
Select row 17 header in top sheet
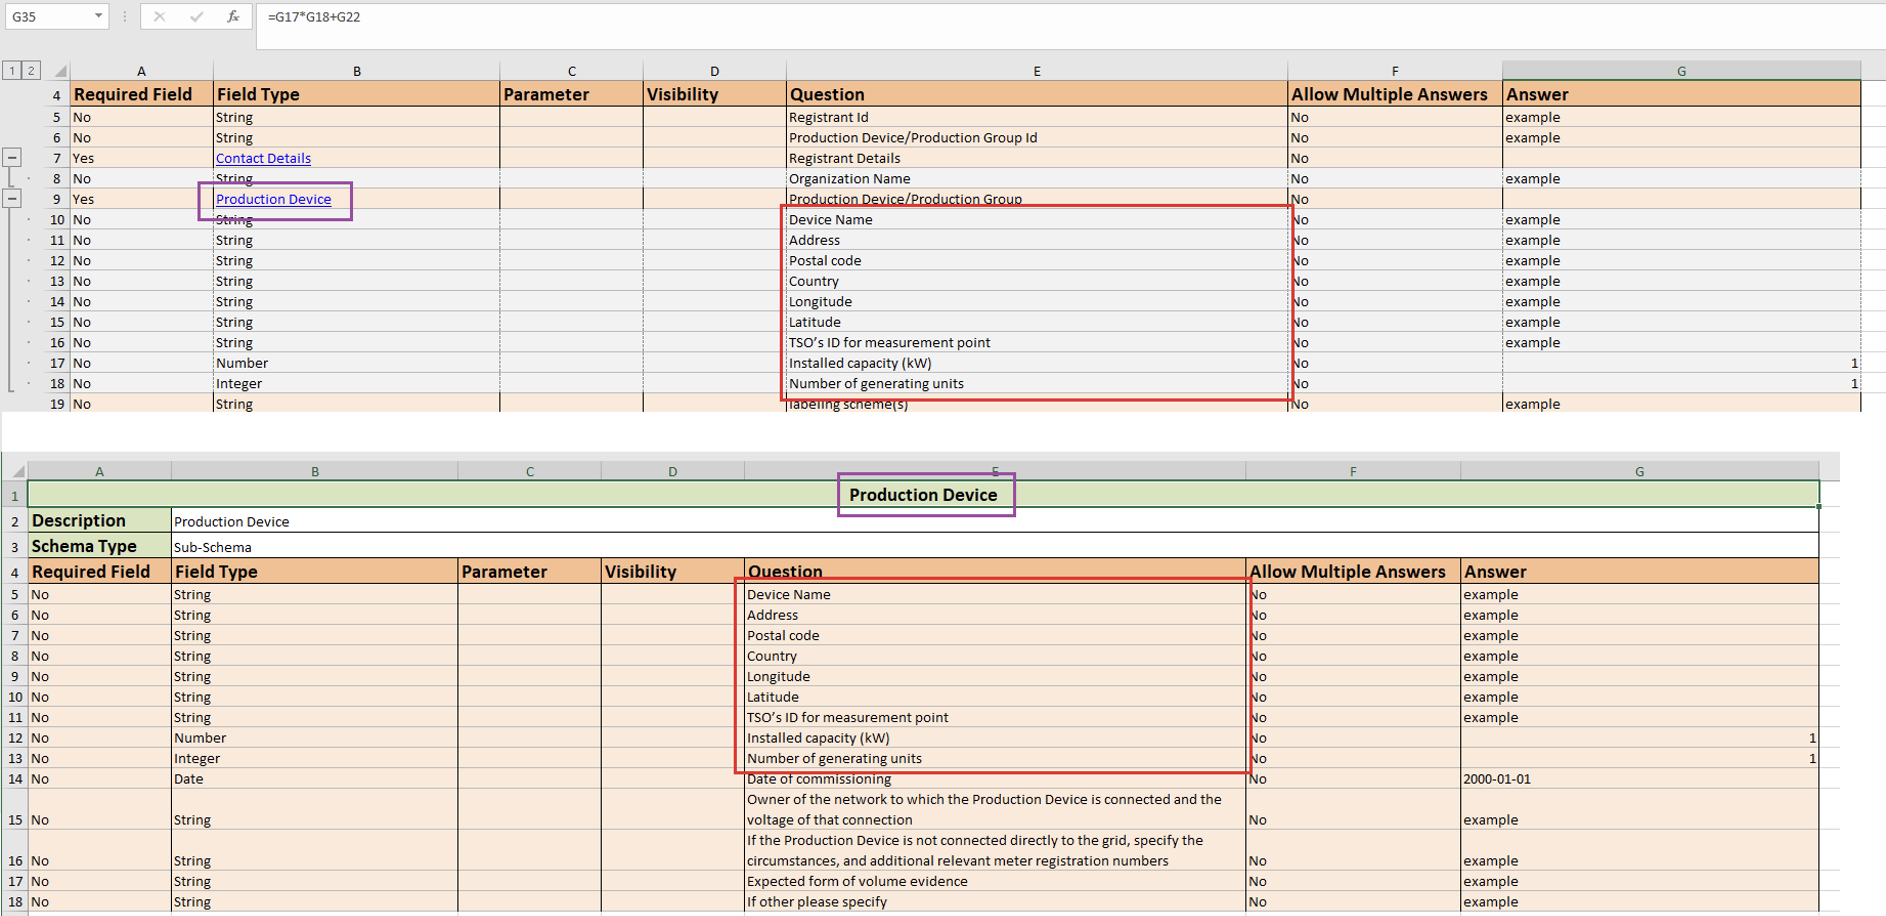[x=57, y=363]
